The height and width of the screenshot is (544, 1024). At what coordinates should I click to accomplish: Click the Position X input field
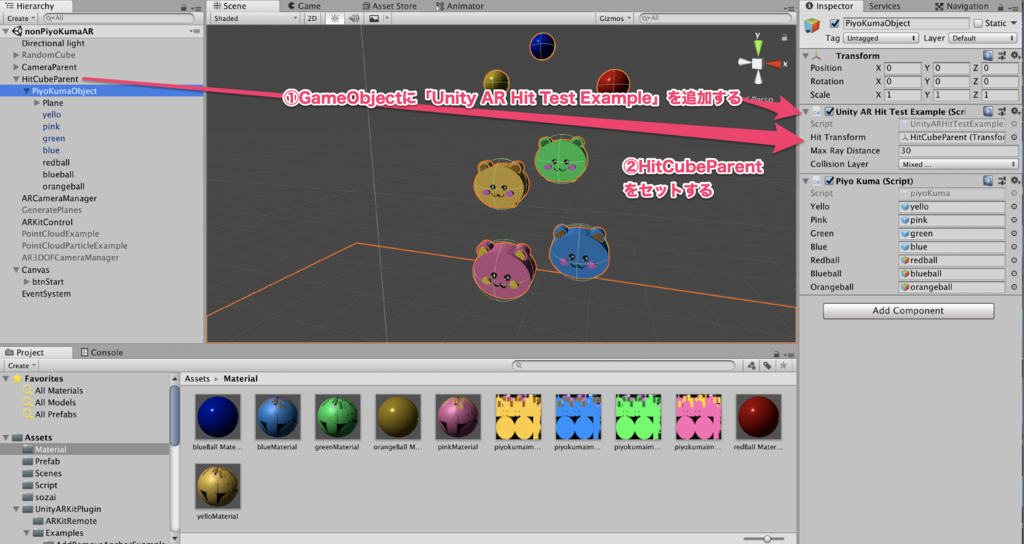[x=903, y=68]
